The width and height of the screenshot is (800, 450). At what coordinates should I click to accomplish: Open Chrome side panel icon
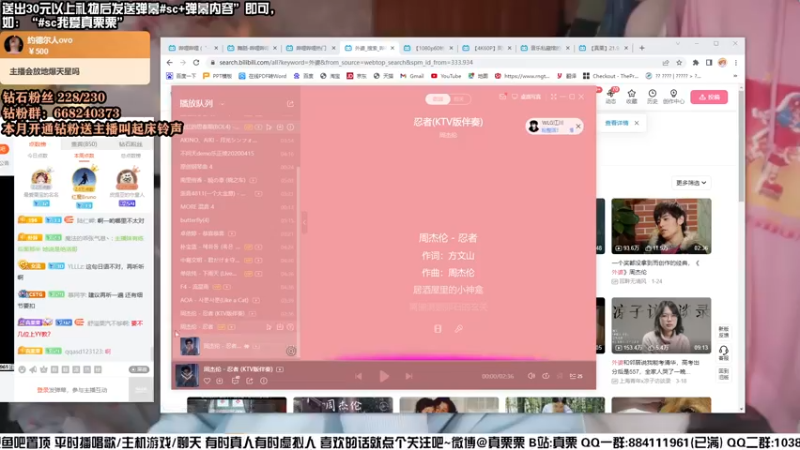[709, 62]
